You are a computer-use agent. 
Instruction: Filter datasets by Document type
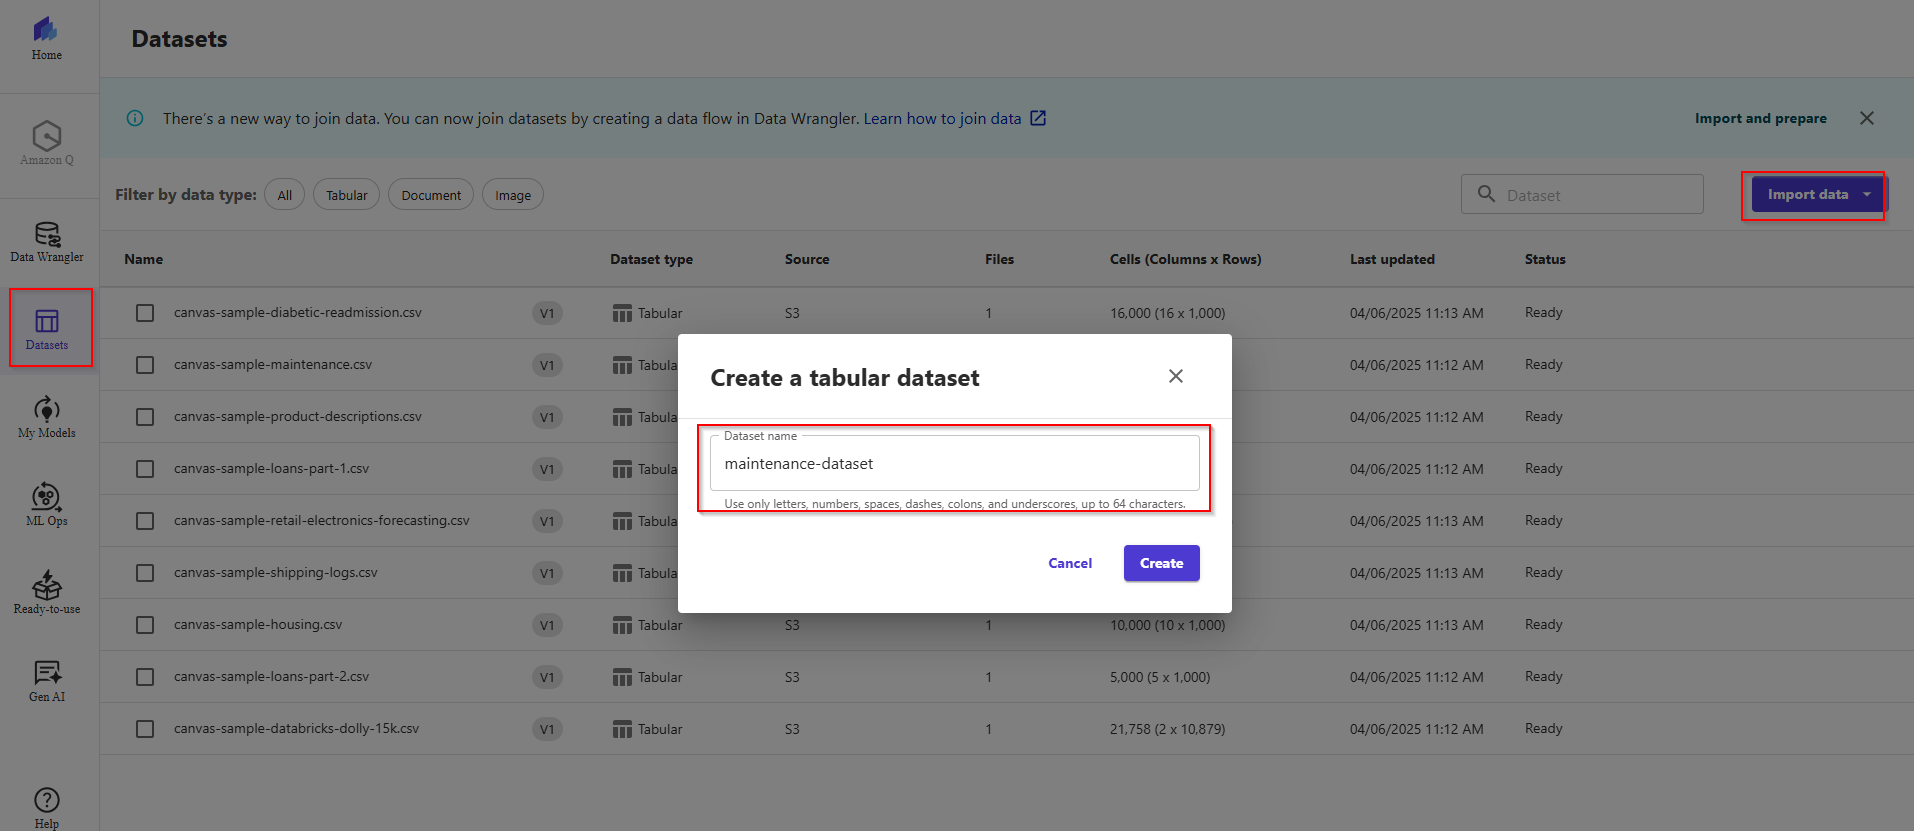coord(431,195)
